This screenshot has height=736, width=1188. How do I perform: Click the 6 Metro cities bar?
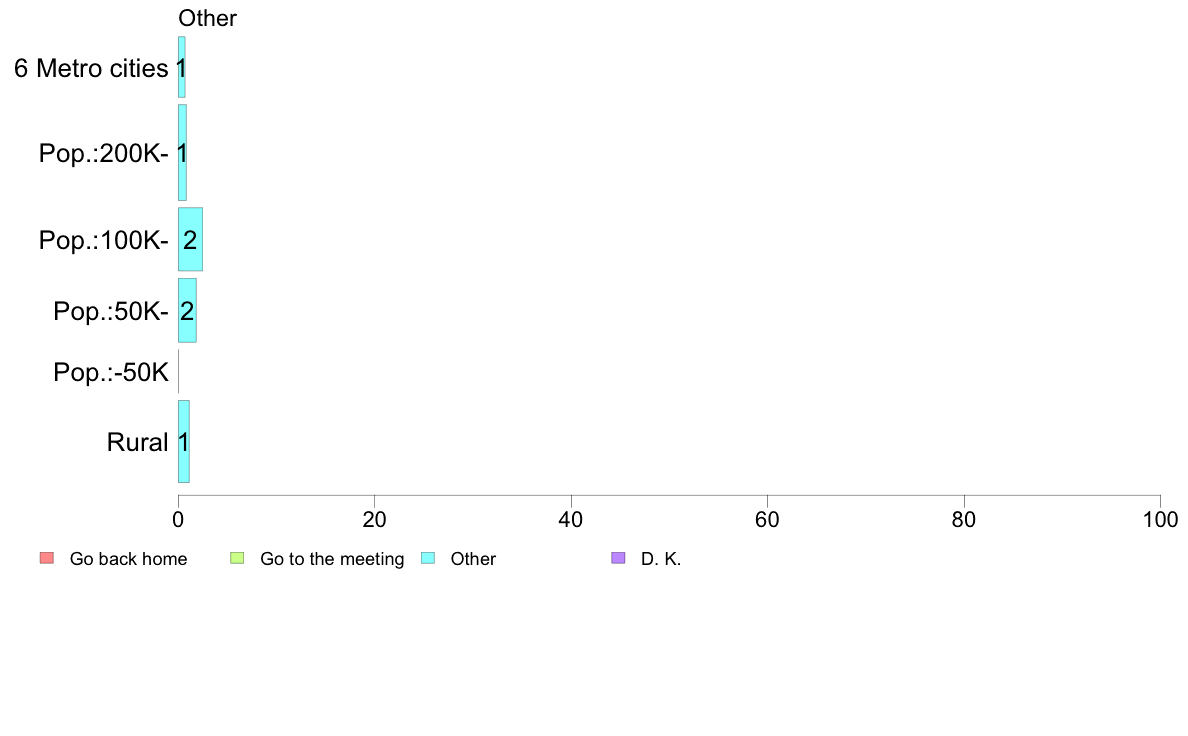tap(182, 67)
